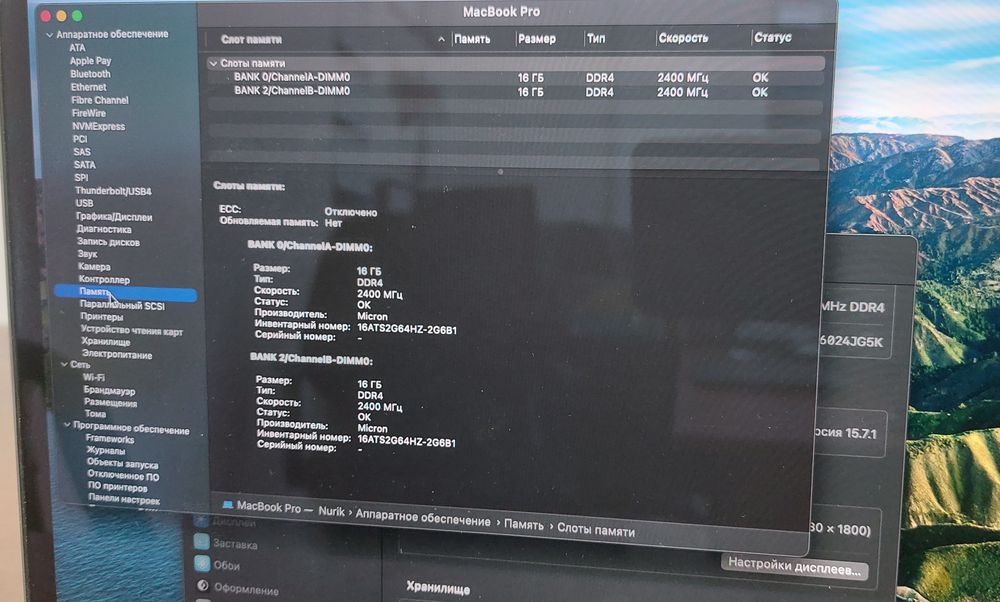Screen dimensions: 1000x602
Task: Select Отключенное ПО entry
Action: click(x=123, y=476)
